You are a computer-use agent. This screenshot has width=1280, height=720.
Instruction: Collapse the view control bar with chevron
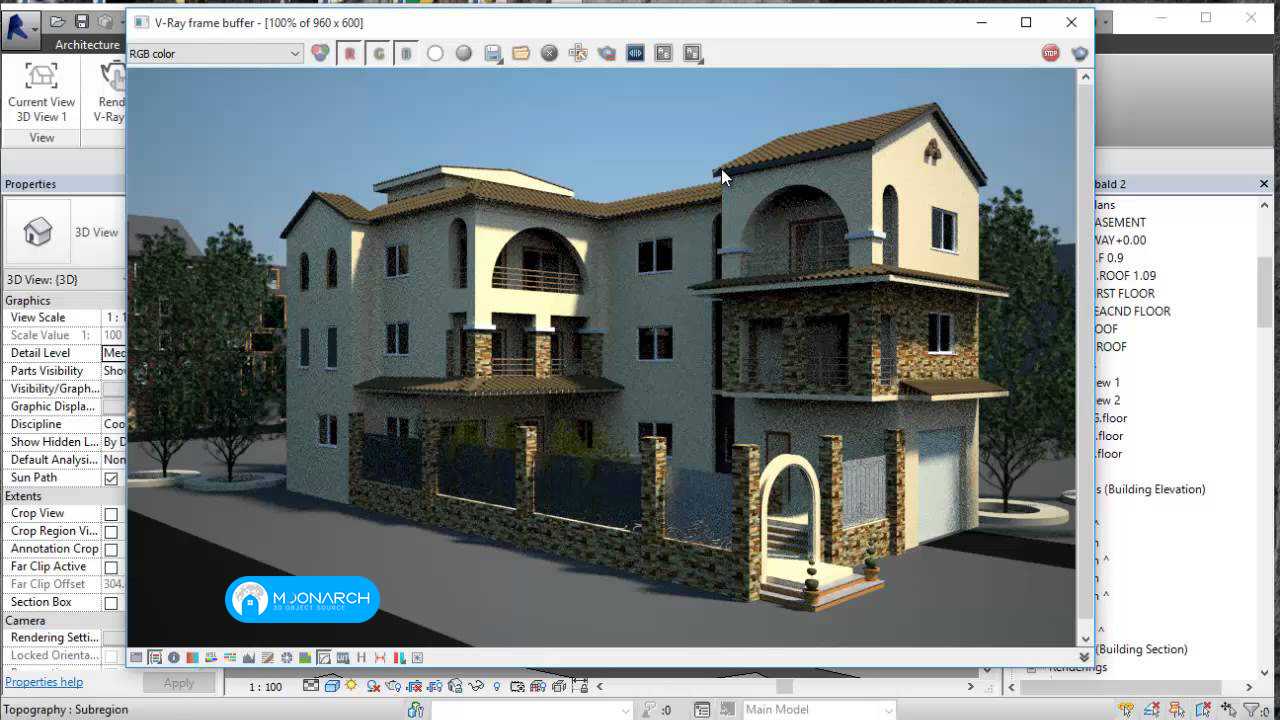tap(600, 687)
